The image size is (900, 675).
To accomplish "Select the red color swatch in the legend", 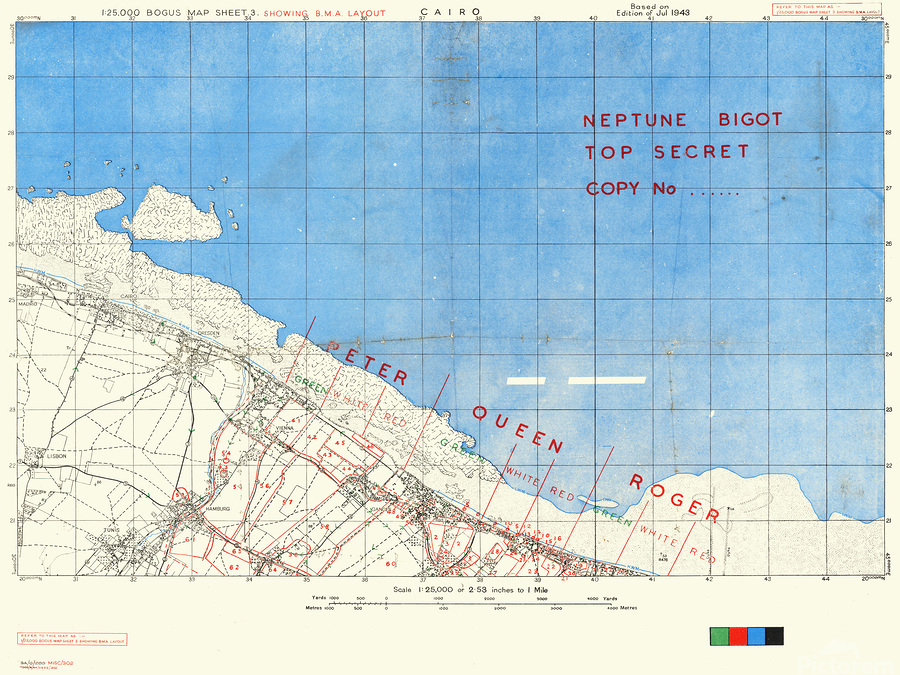I will (x=736, y=634).
